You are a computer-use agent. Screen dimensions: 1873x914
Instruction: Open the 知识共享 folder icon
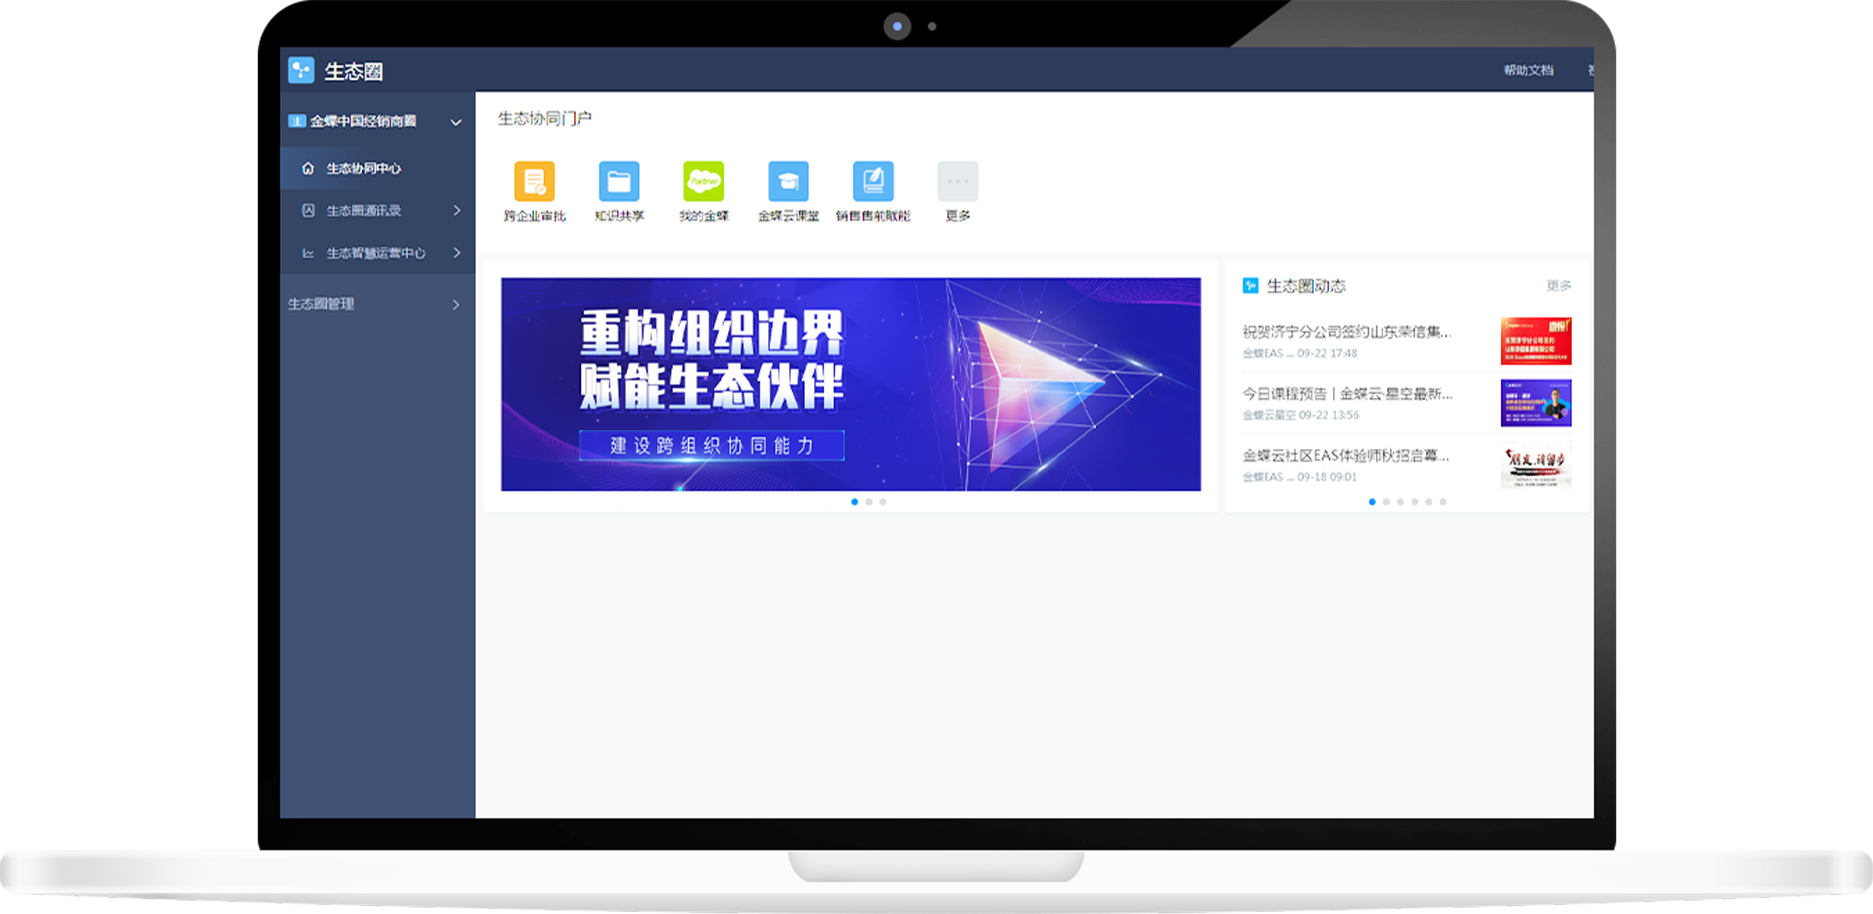coord(619,182)
